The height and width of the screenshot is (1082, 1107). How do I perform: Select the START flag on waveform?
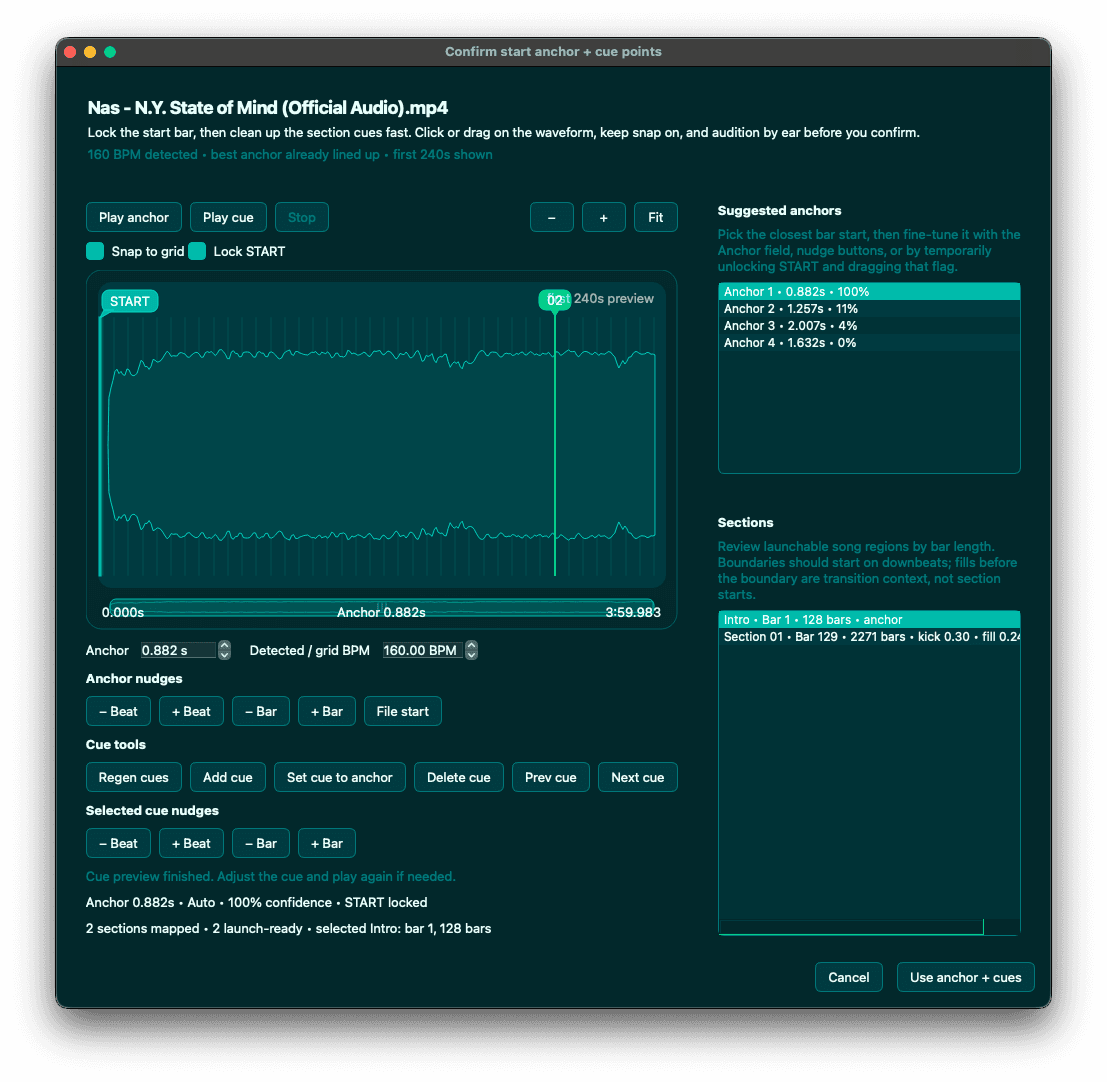click(129, 301)
